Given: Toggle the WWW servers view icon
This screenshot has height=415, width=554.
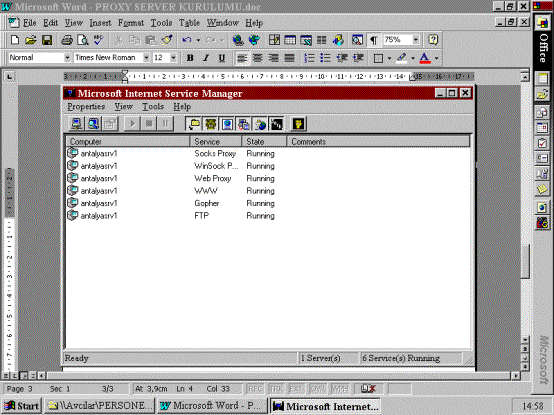Looking at the screenshot, I should point(227,124).
